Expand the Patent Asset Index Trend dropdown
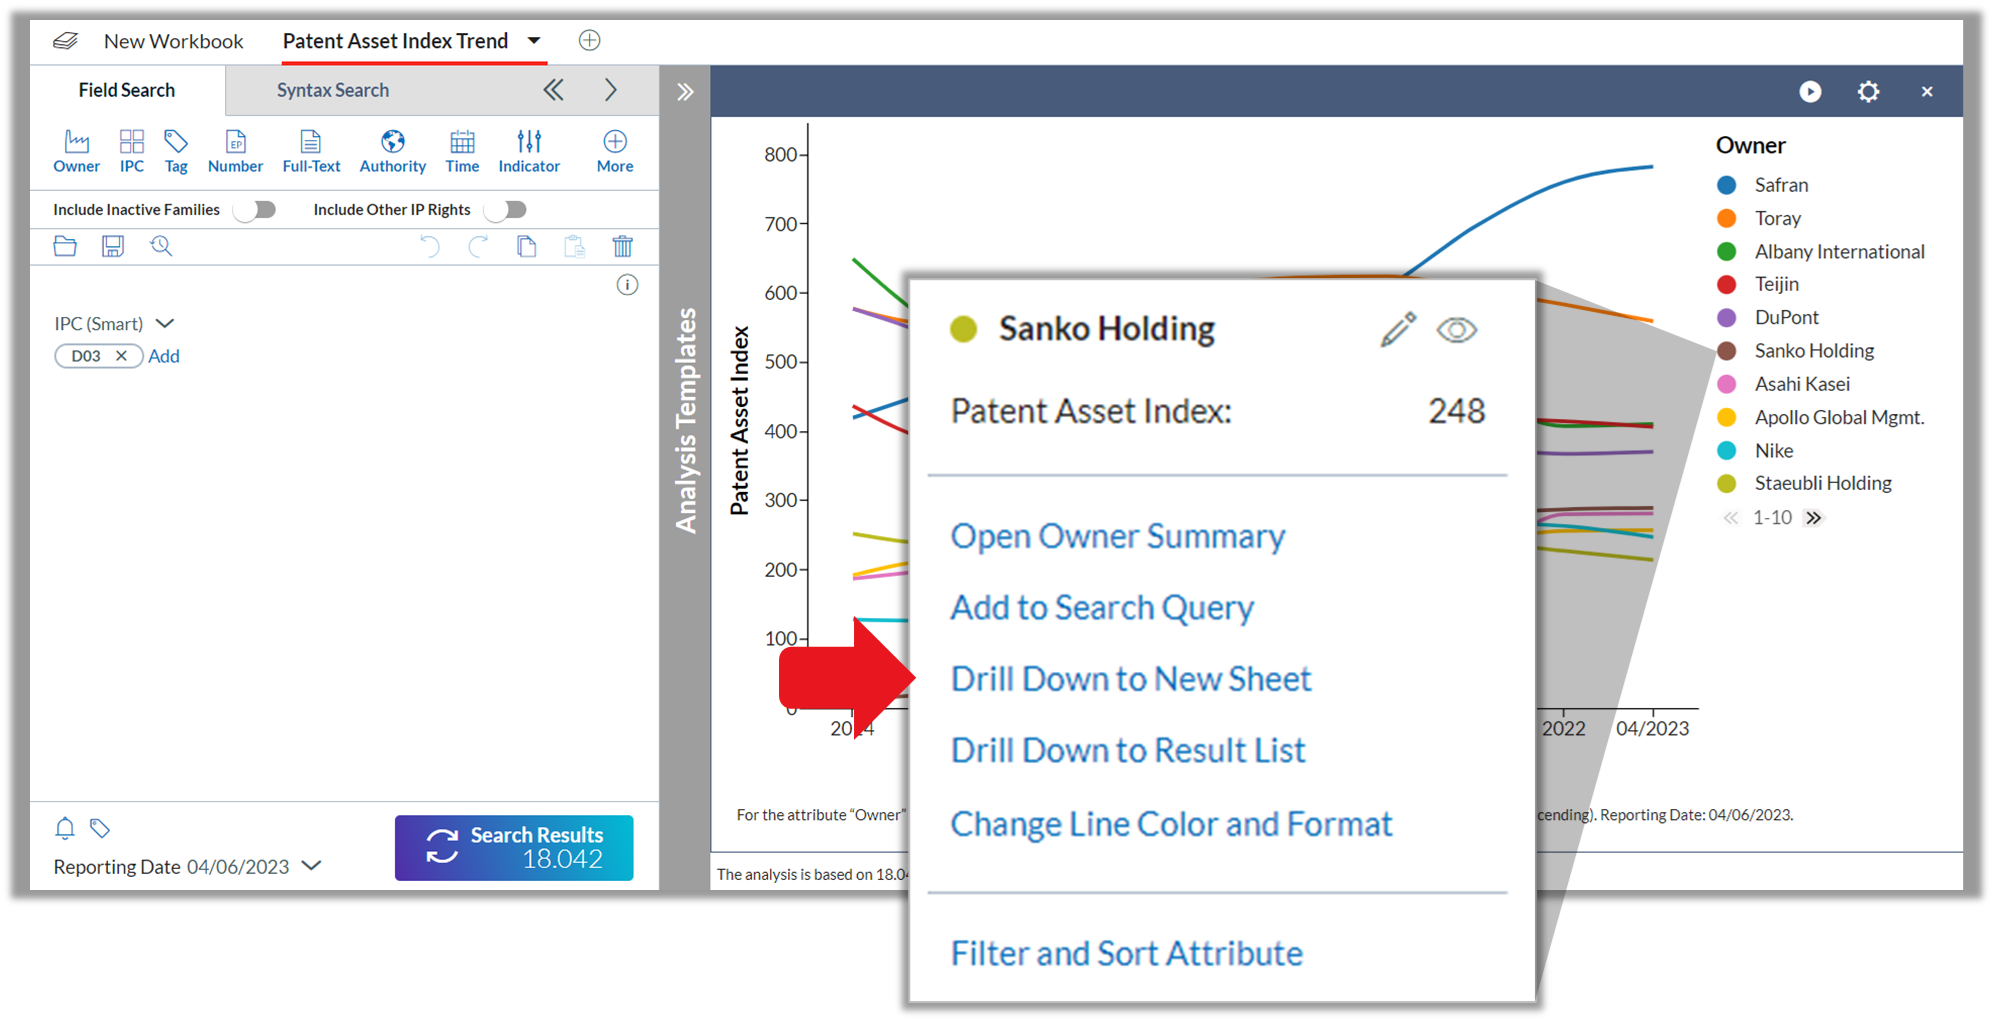This screenshot has width=1994, height=1021. (534, 41)
